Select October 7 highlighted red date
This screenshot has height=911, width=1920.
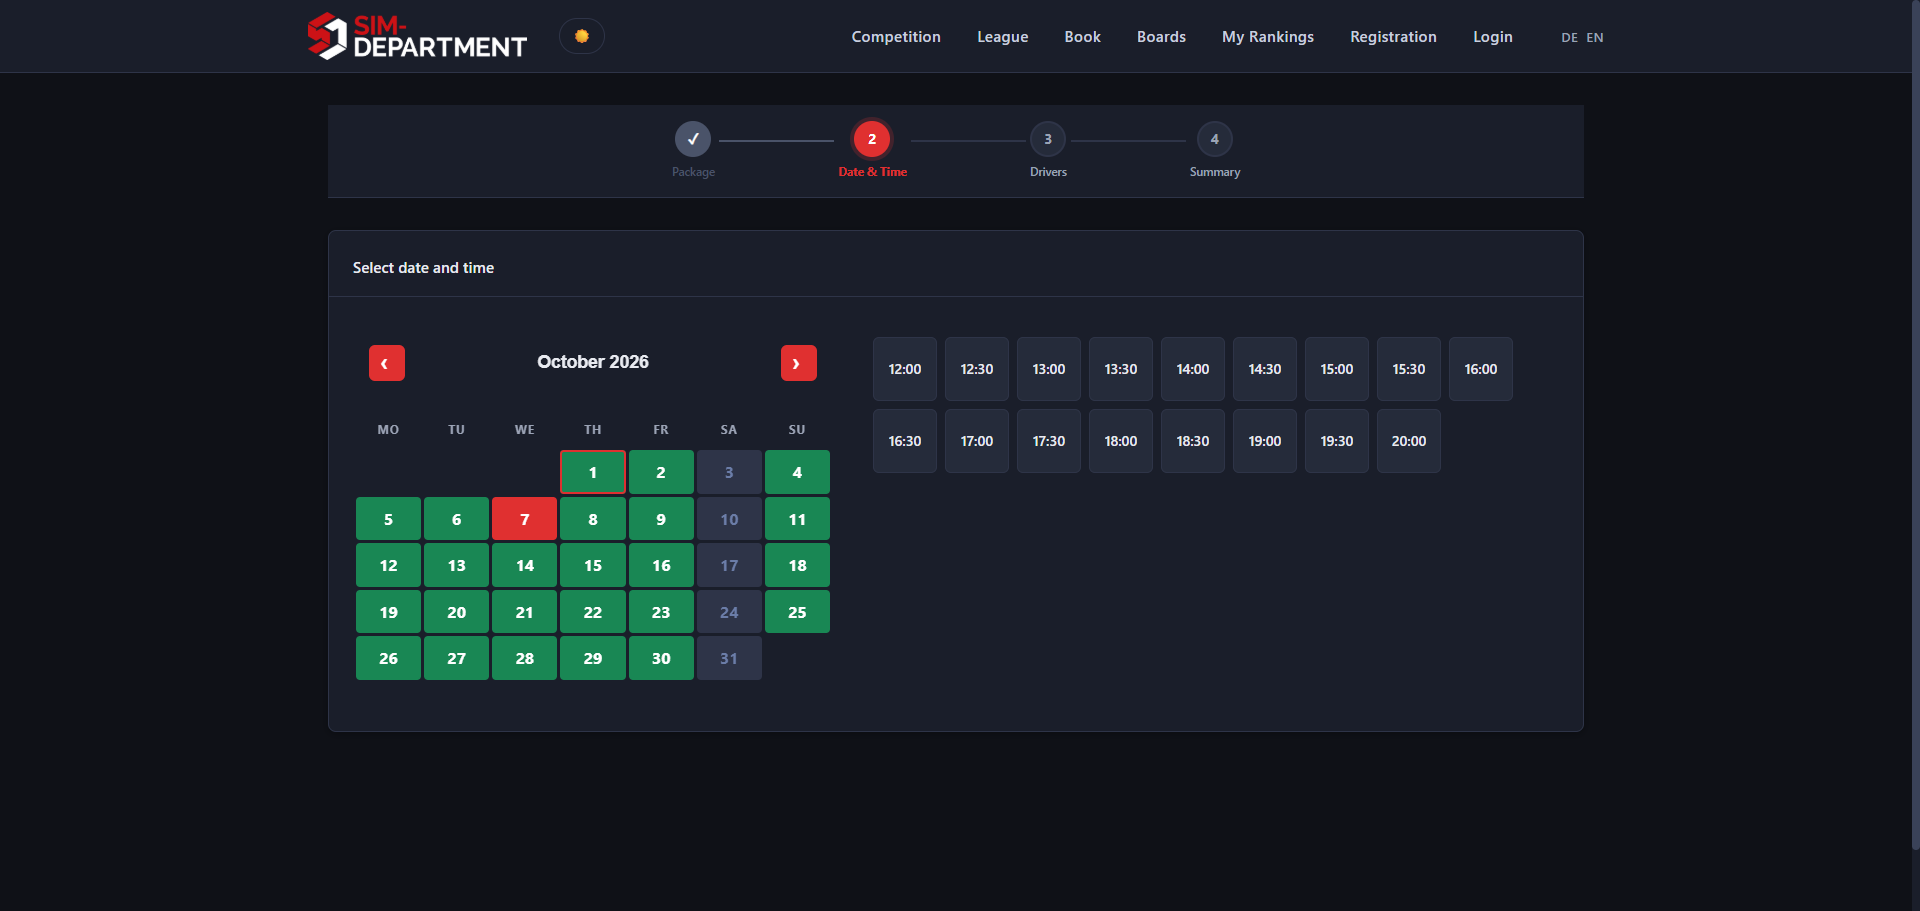(525, 519)
